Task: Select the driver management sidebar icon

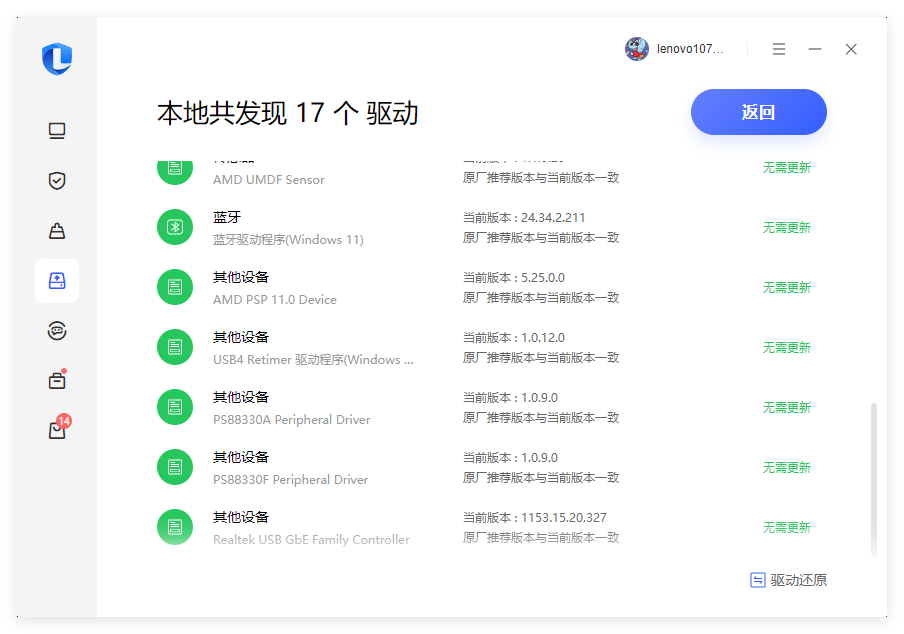Action: [x=57, y=281]
